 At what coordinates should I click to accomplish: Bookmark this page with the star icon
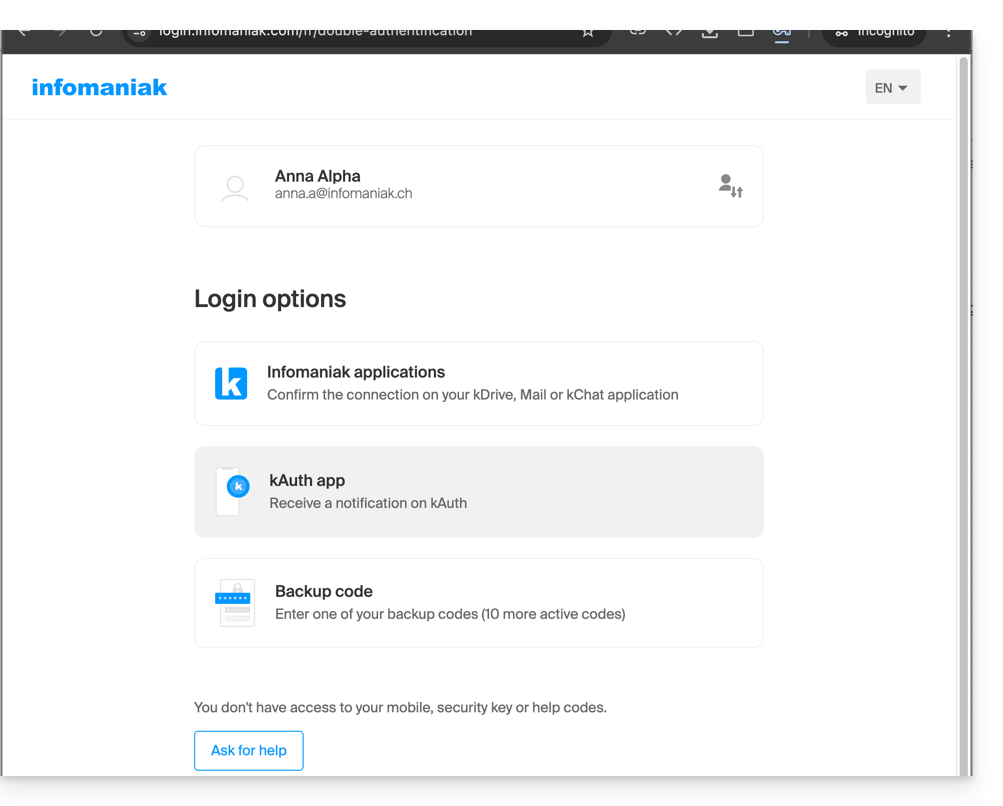(x=588, y=32)
